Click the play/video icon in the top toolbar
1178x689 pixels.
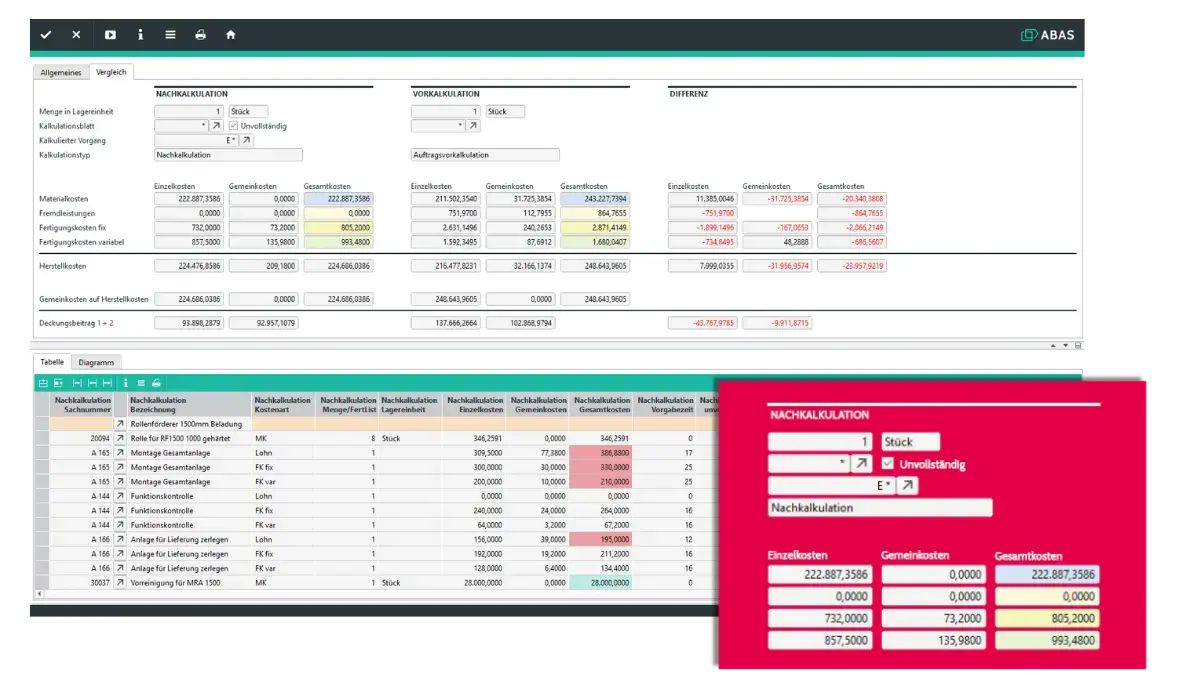[x=110, y=34]
